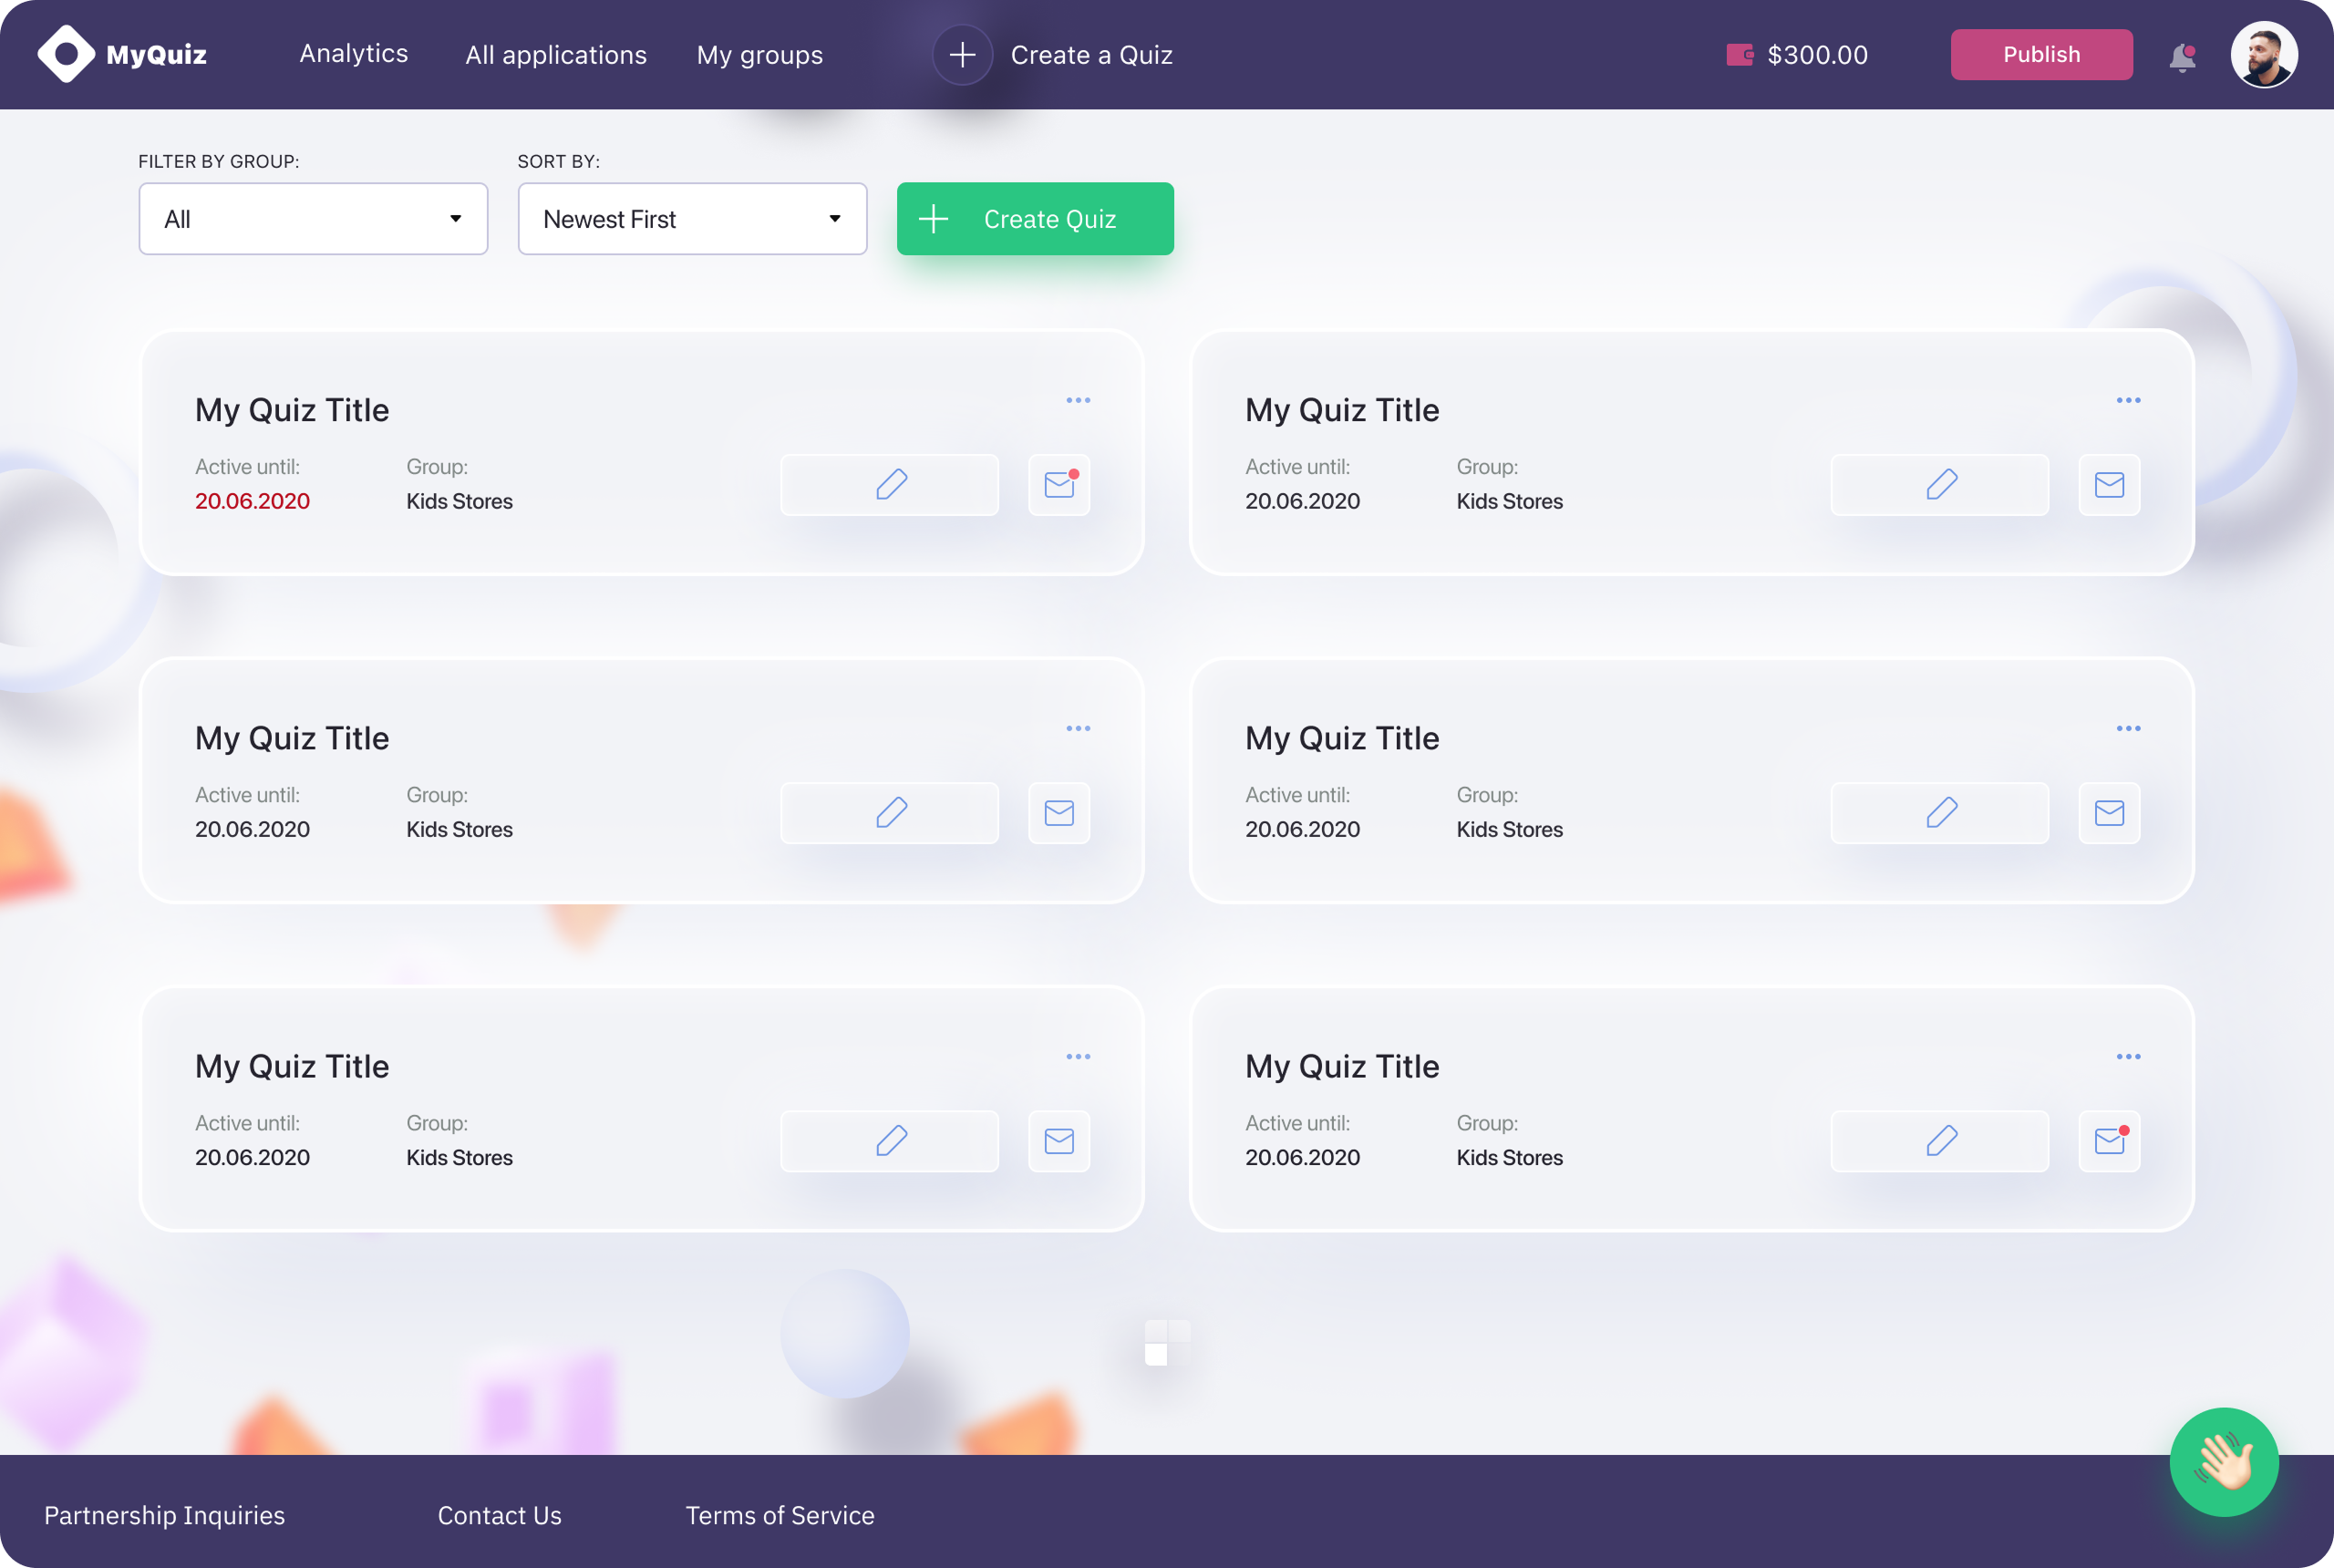This screenshot has height=1568, width=2334.
Task: Open three-dots menu on middle-right quiz card
Action: click(2128, 728)
